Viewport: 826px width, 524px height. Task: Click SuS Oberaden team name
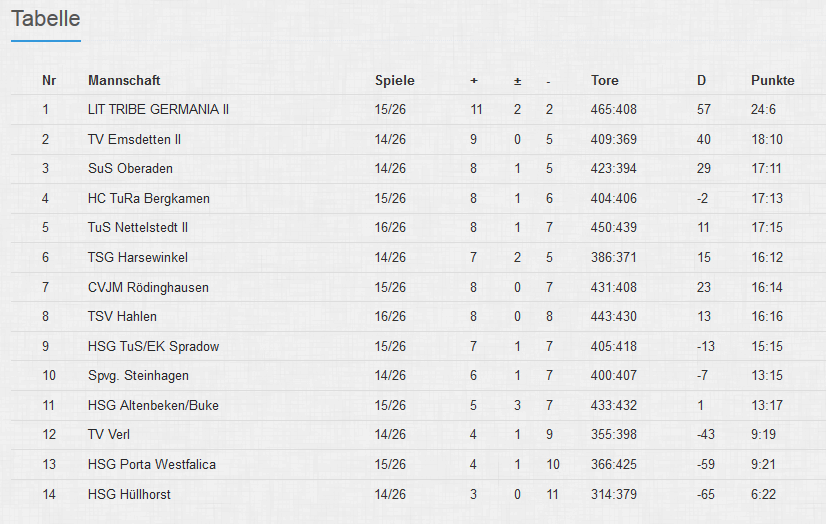pos(130,168)
